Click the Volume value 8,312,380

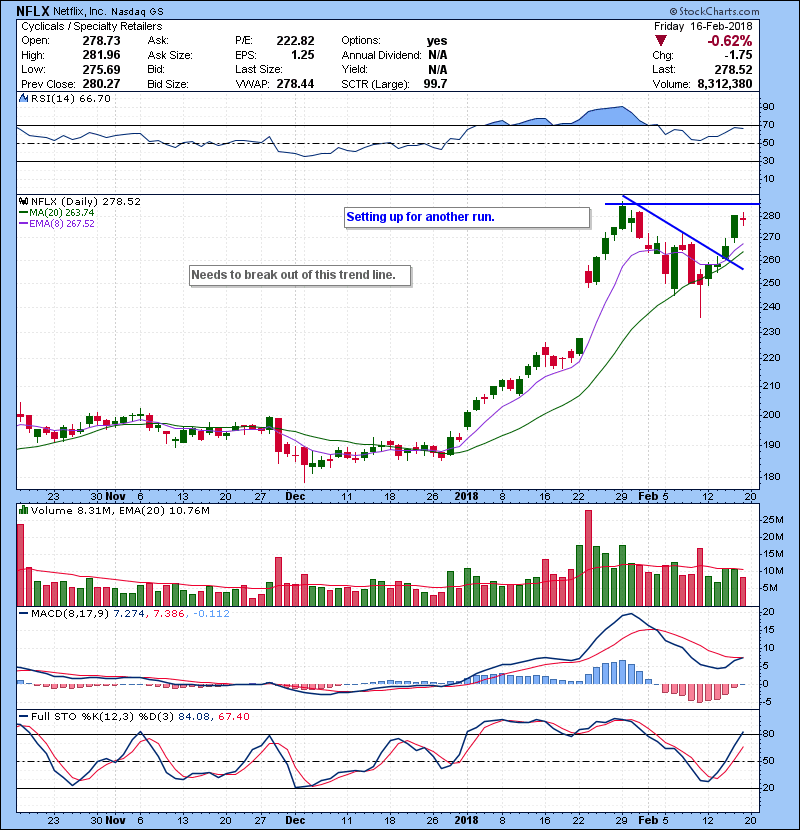724,84
